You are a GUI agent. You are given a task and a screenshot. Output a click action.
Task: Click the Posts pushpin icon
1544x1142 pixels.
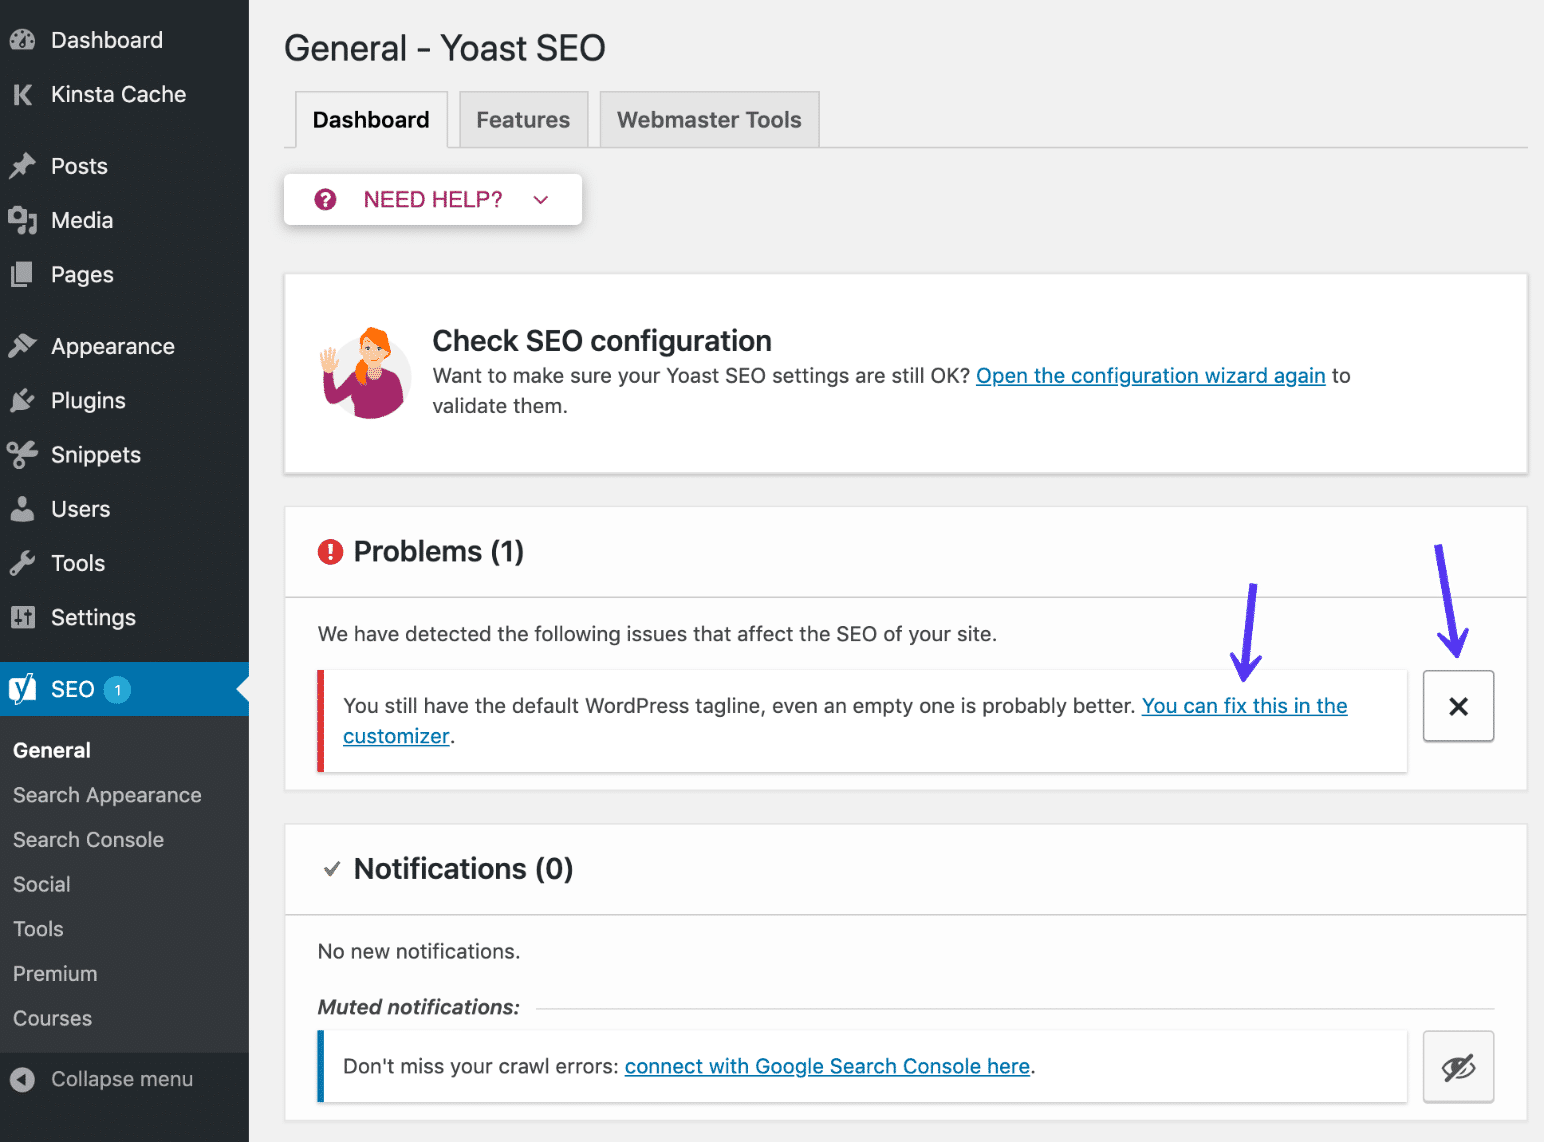[x=22, y=166]
